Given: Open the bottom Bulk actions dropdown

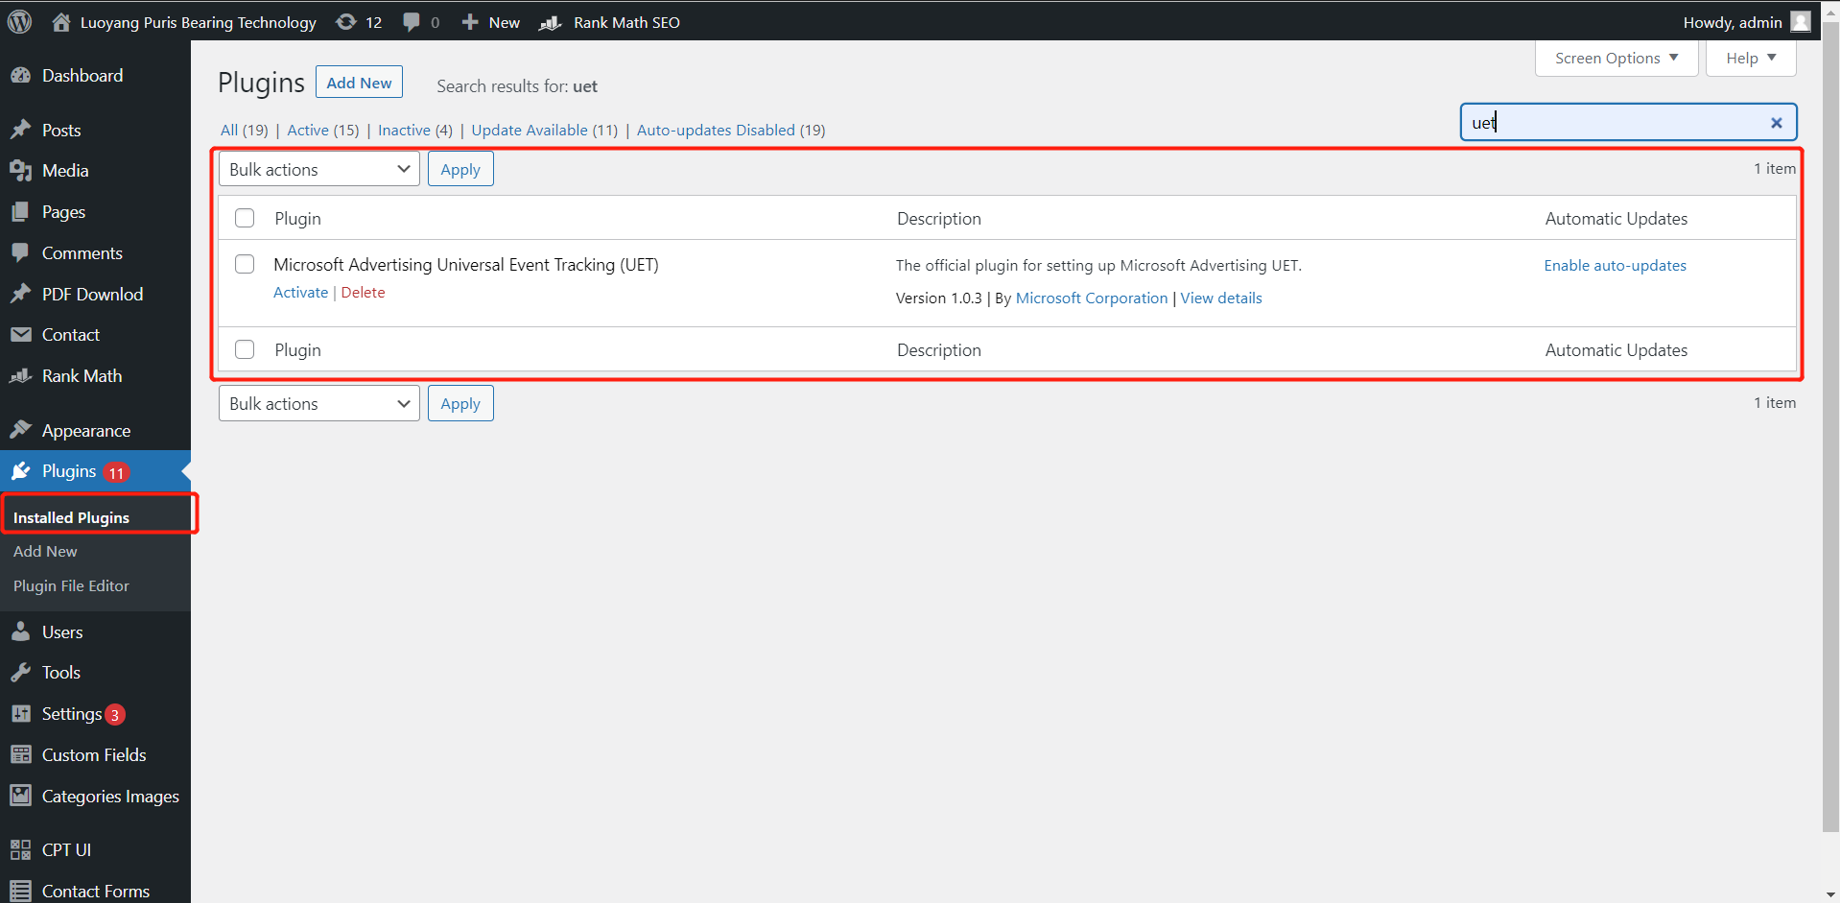Looking at the screenshot, I should pyautogui.click(x=319, y=404).
